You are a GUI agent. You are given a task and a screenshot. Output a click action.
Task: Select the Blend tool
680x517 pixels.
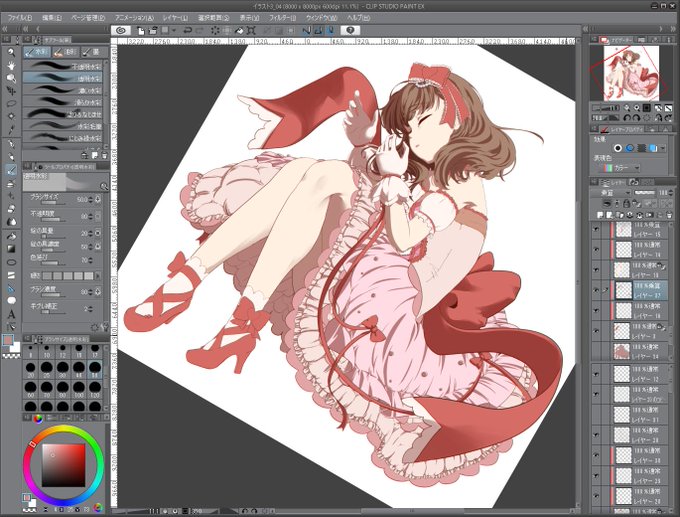click(11, 222)
